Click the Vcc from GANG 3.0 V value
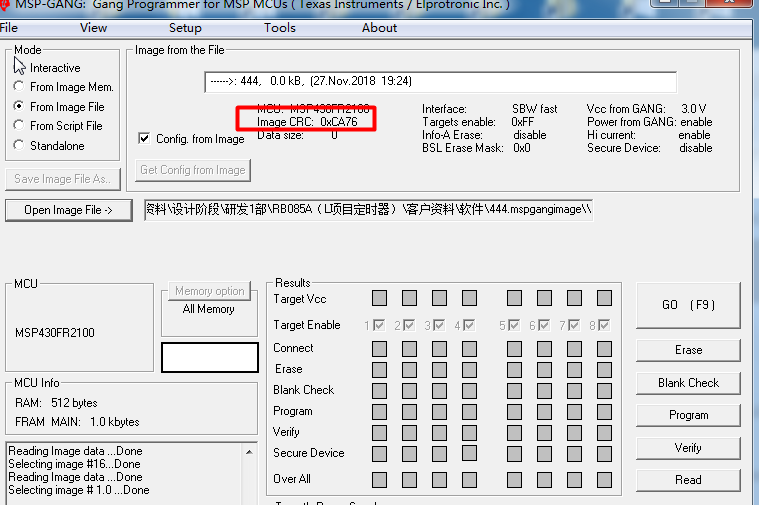Image resolution: width=759 pixels, height=505 pixels. point(694,109)
